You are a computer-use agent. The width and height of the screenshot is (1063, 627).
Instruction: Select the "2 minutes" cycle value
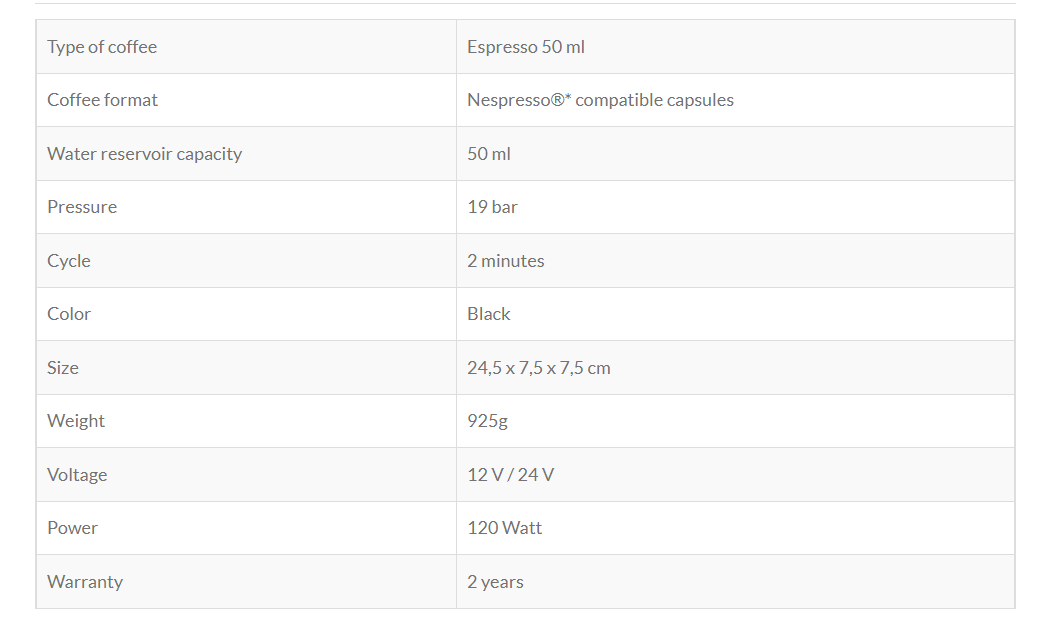(506, 261)
